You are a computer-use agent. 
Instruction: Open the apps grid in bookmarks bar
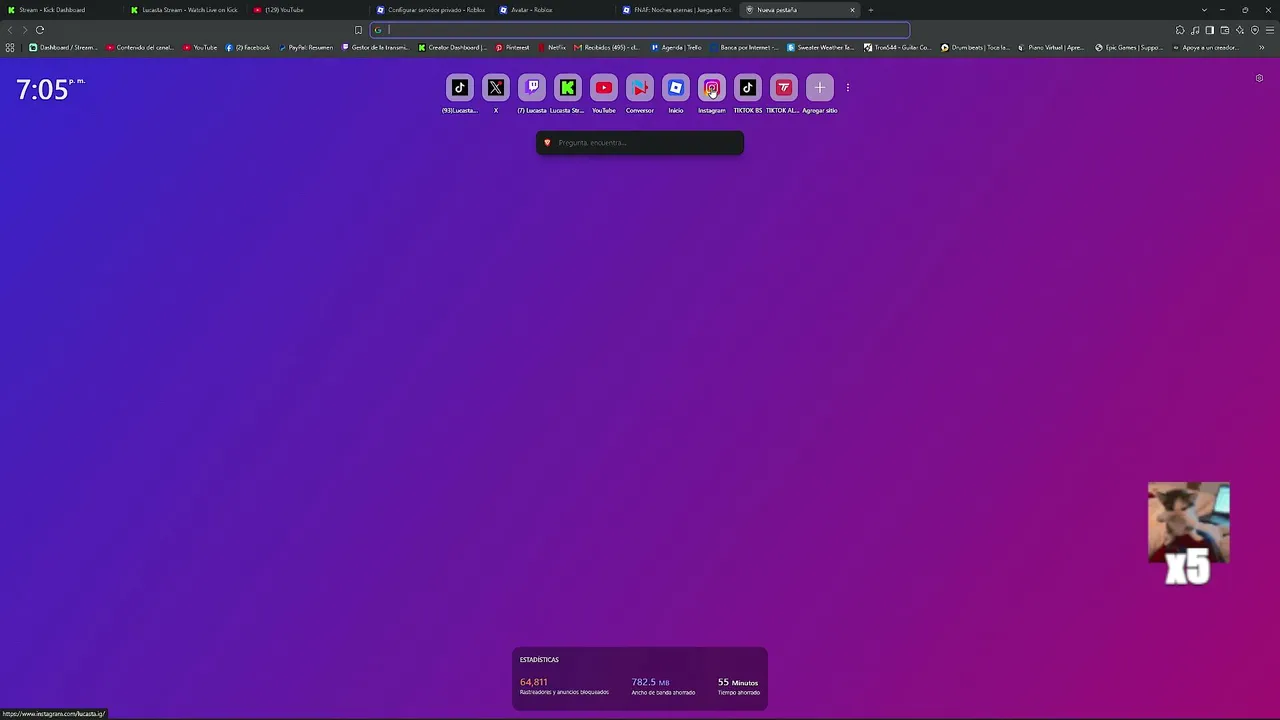(x=10, y=47)
